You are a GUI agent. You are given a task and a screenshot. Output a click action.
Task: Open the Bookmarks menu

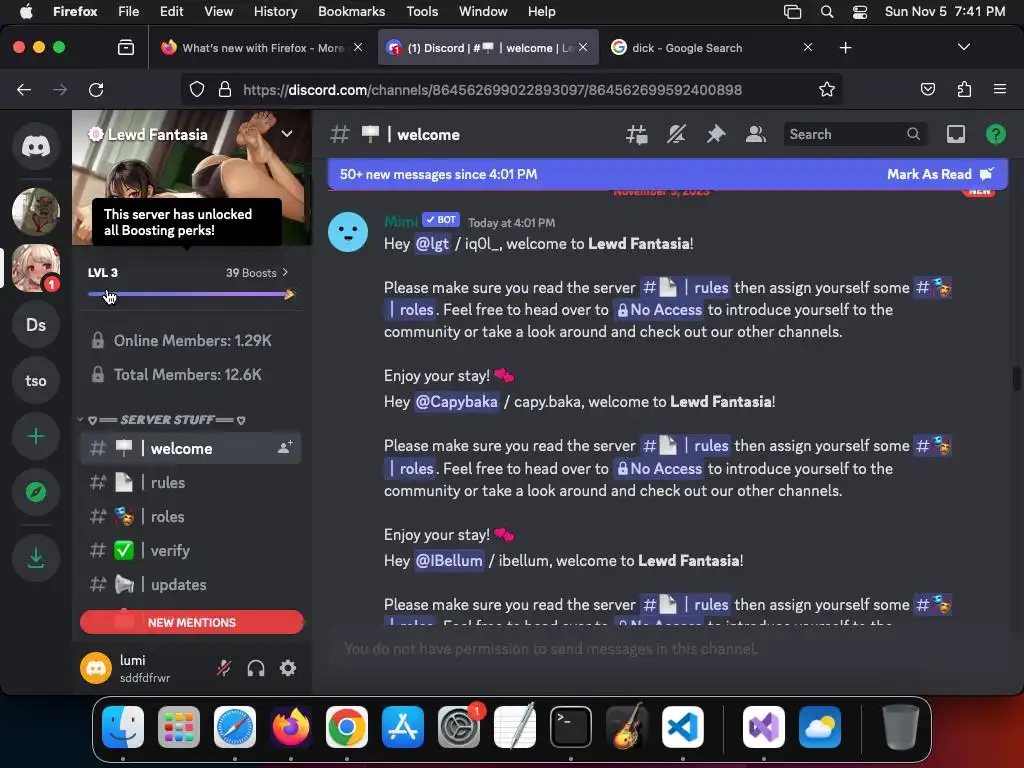coord(351,11)
